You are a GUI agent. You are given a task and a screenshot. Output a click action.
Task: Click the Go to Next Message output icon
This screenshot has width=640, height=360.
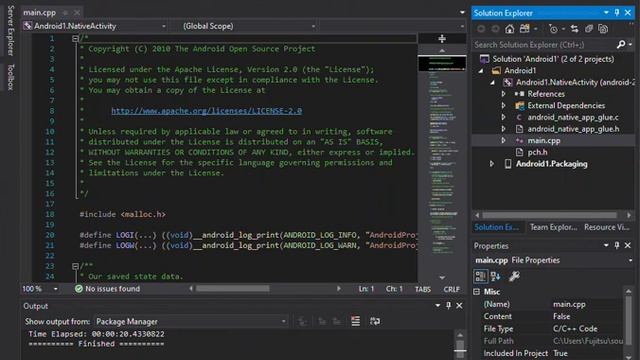(337, 321)
